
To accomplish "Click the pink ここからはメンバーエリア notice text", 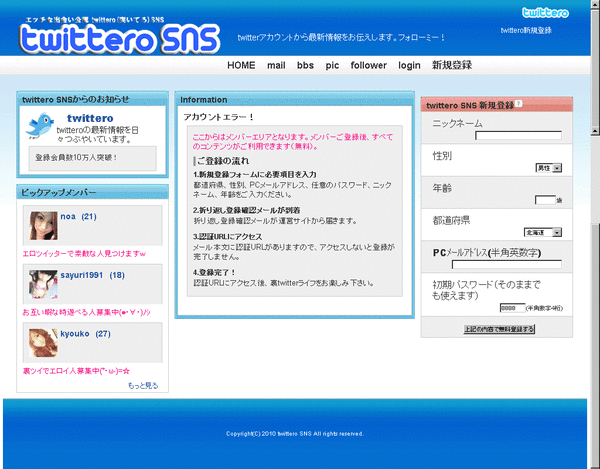I will point(293,142).
